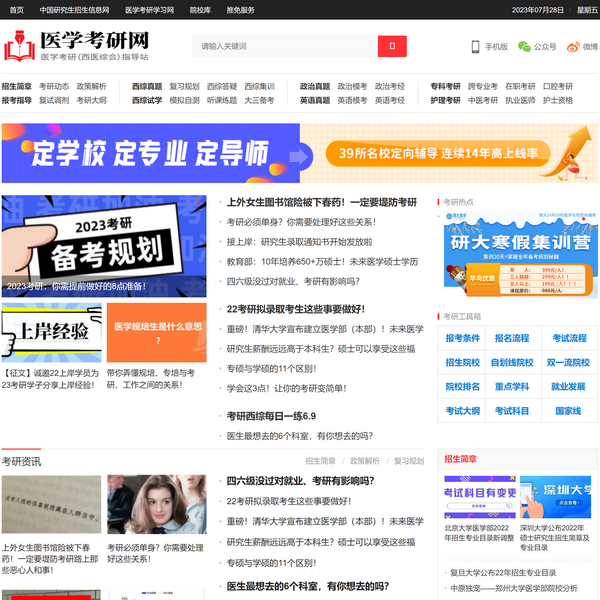Switch to the 复习规划 tab in 考研资讯
The image size is (600, 600).
tap(408, 461)
